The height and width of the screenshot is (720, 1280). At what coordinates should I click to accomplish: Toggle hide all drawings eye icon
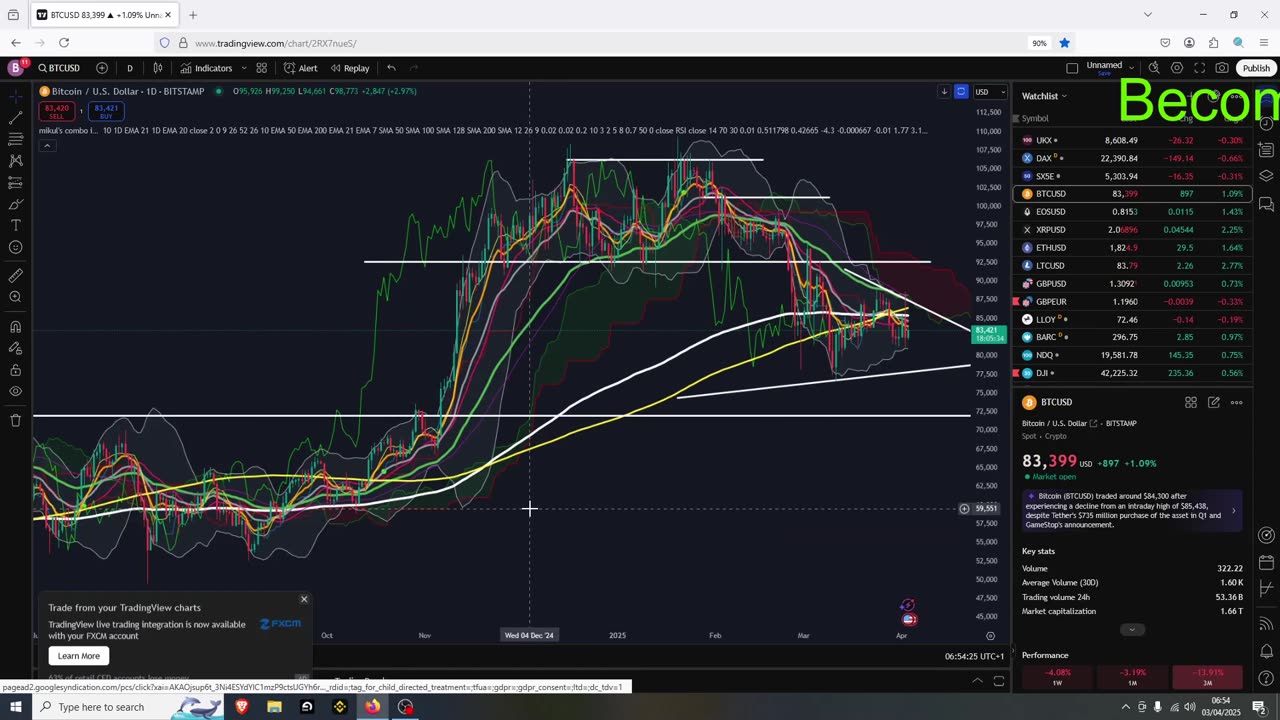click(x=15, y=392)
